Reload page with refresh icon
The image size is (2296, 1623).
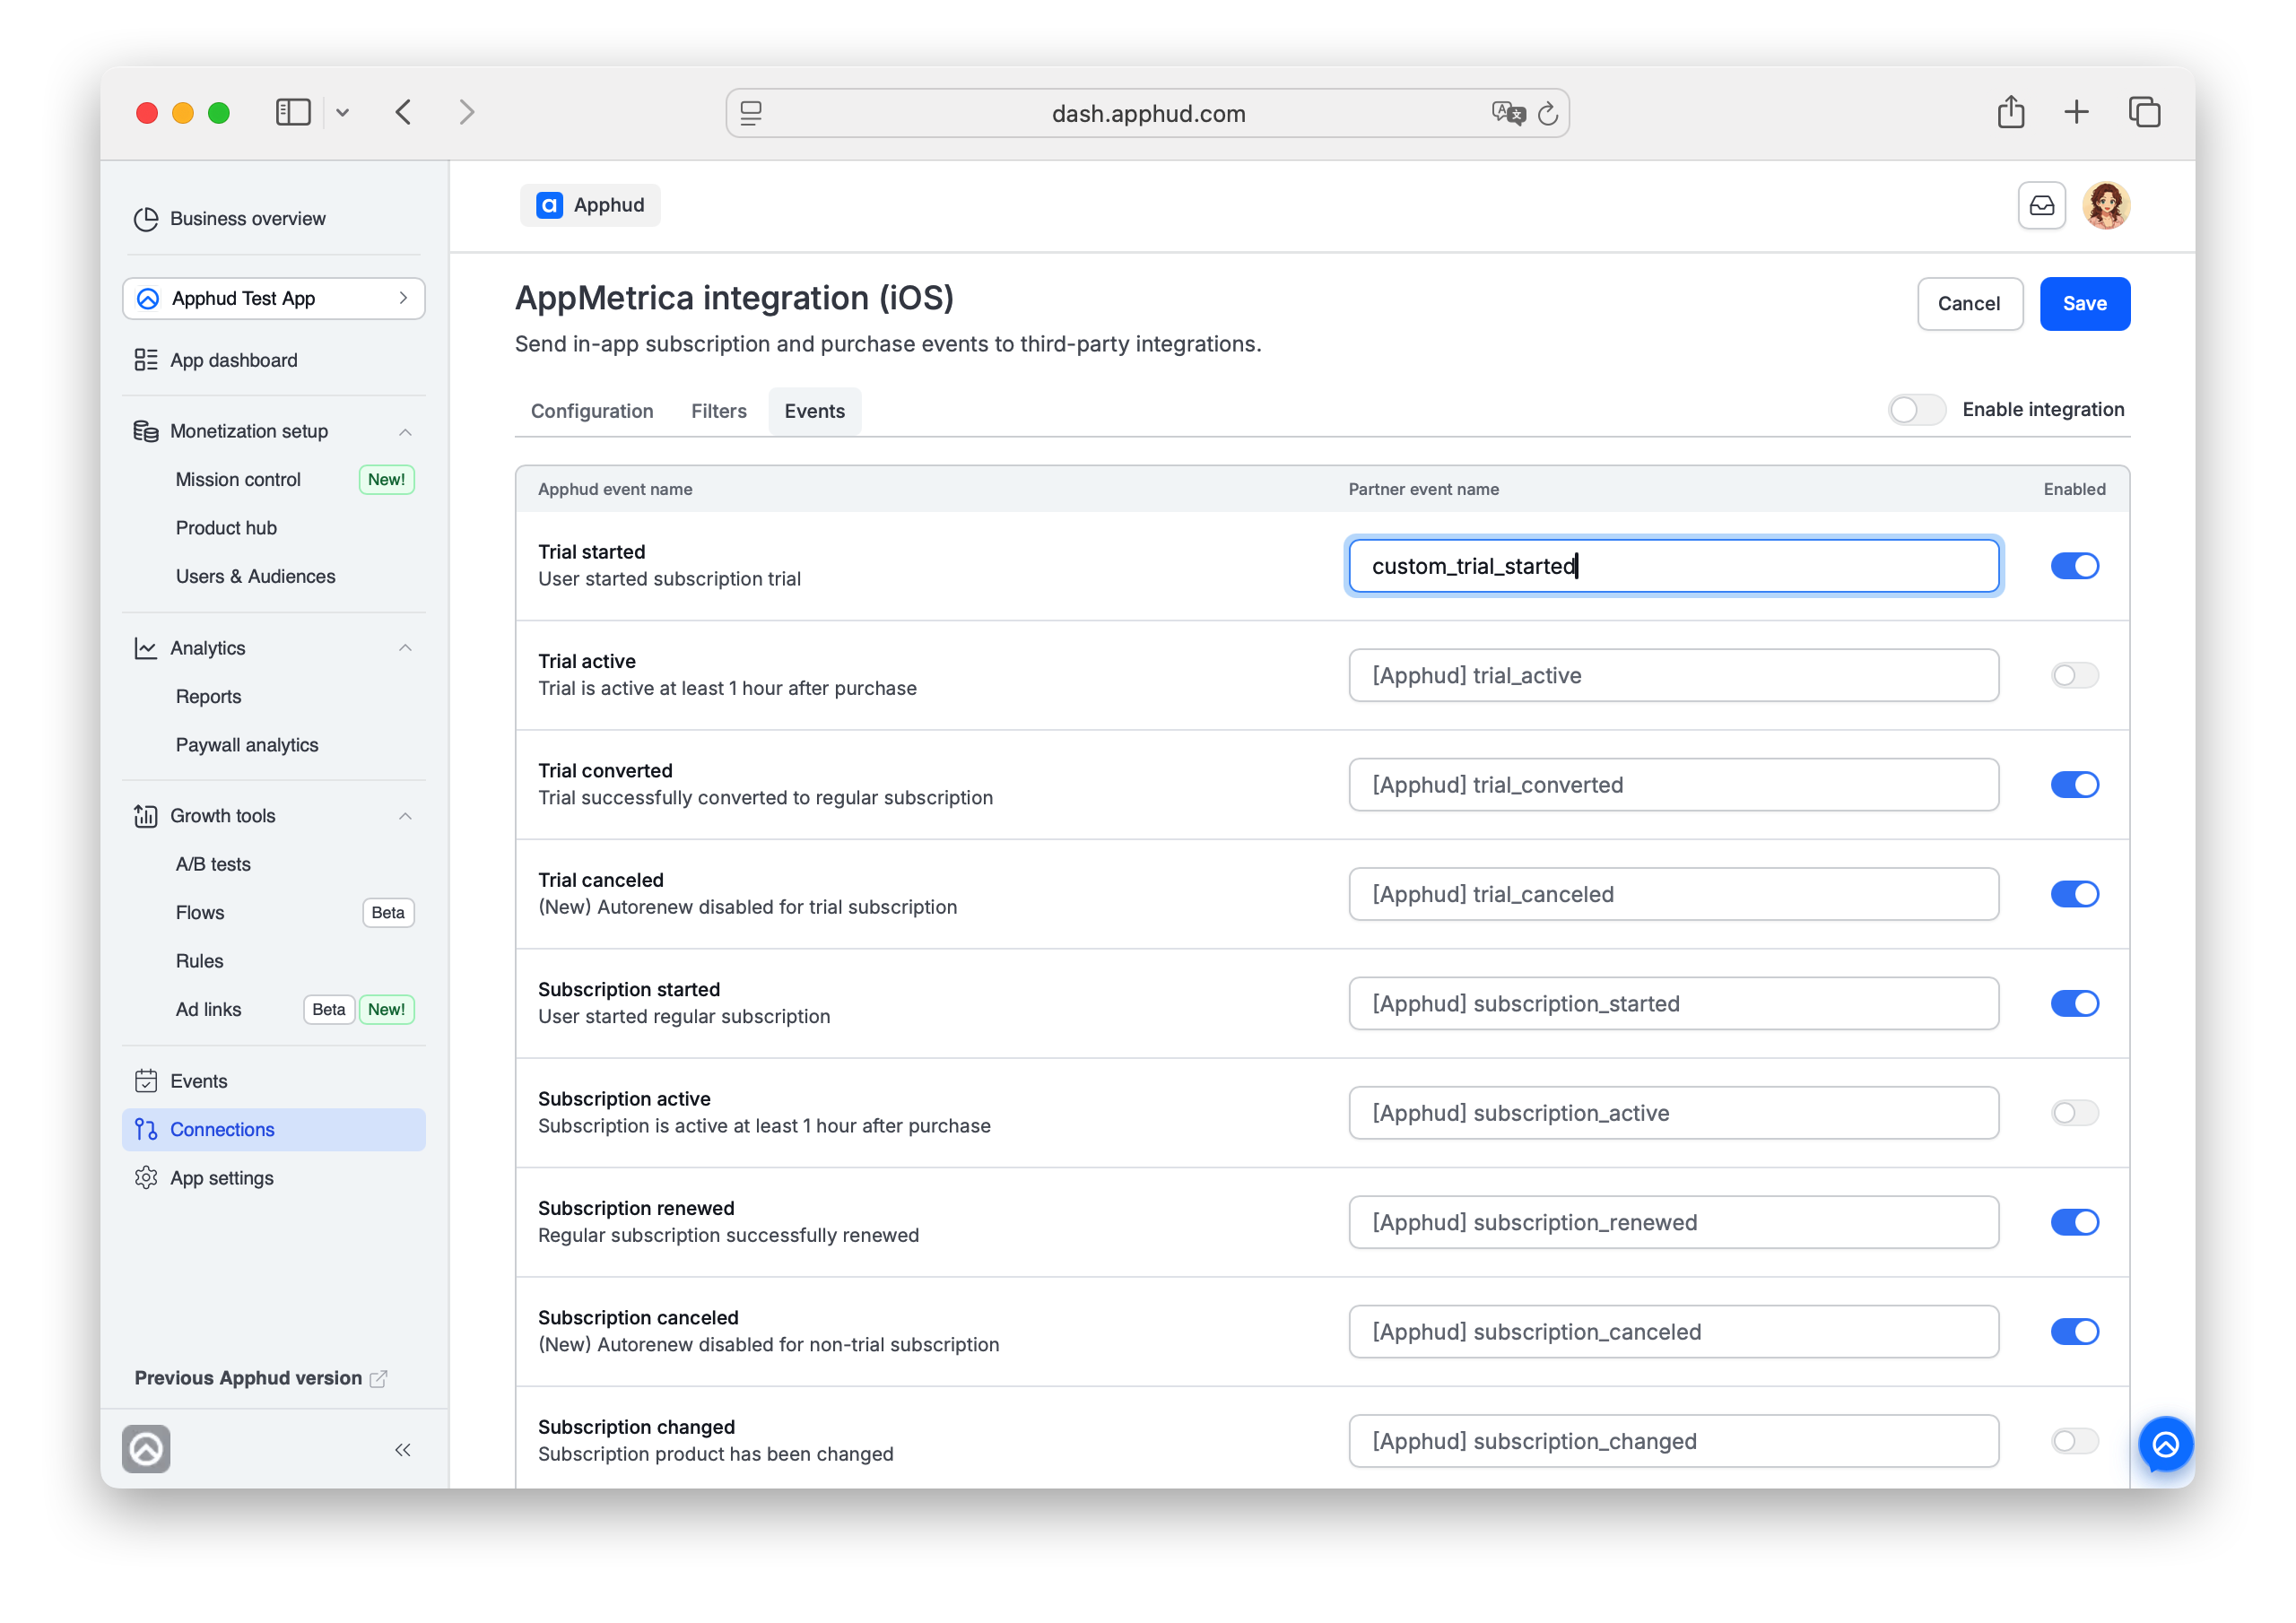[1548, 113]
